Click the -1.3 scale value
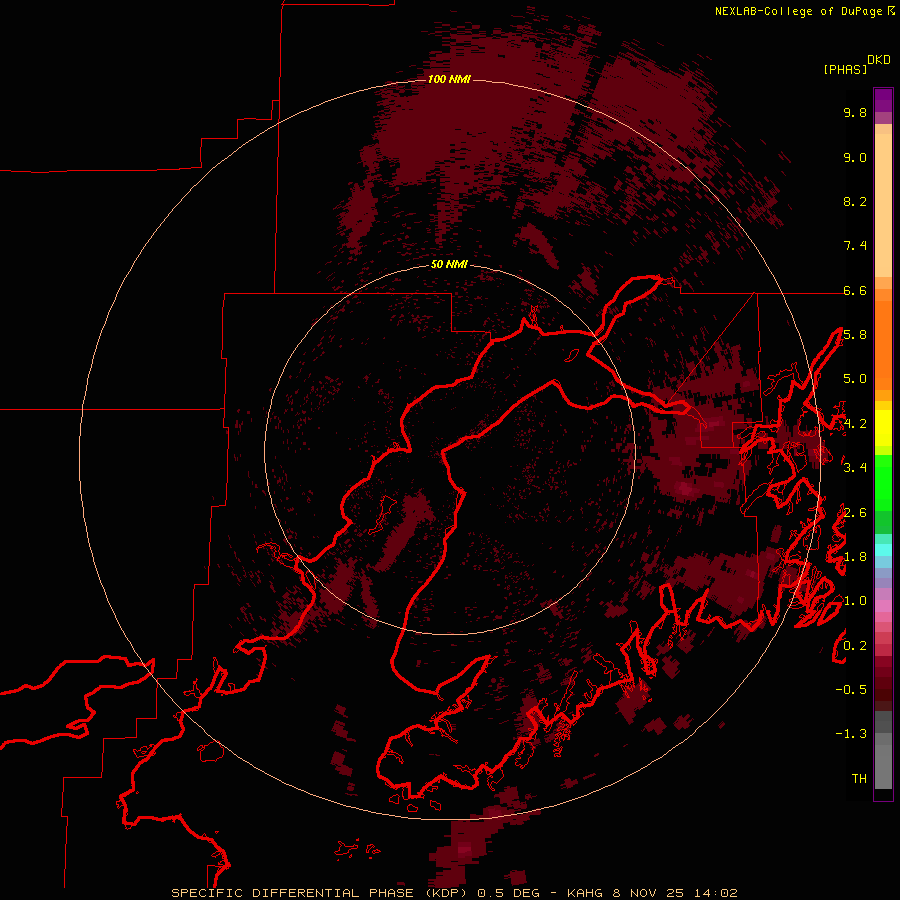900x900 pixels. 851,734
